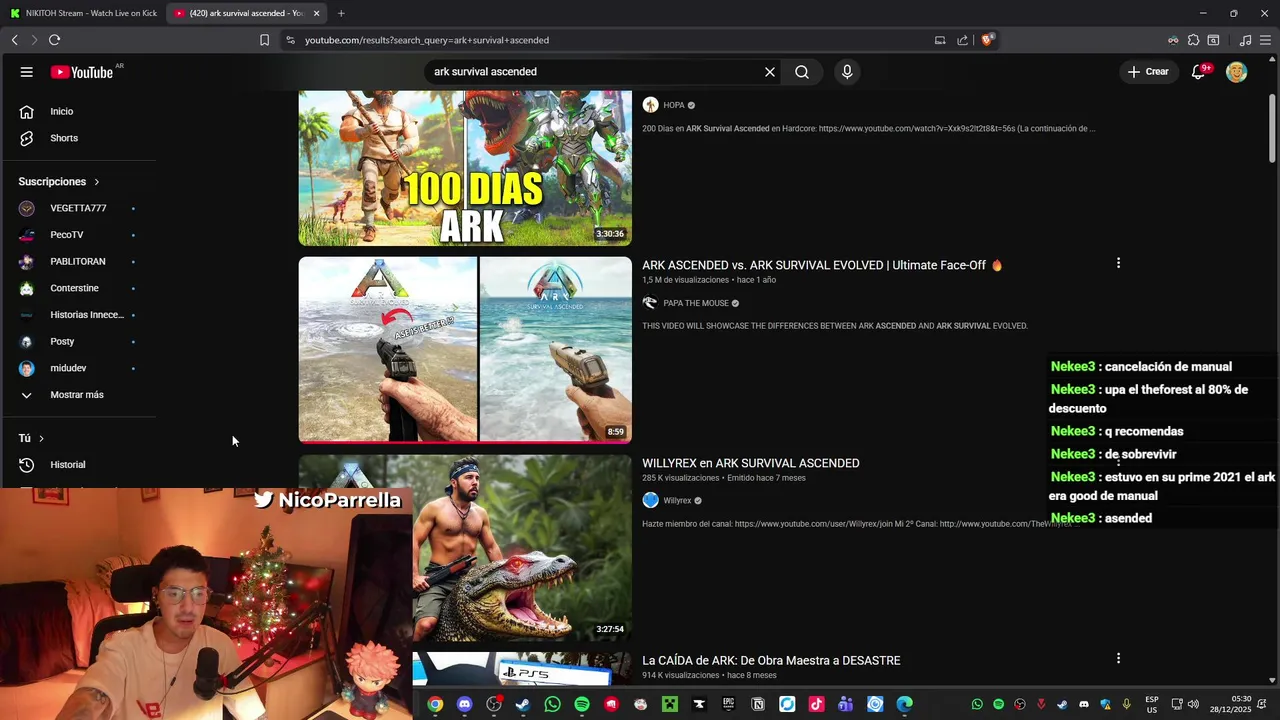The image size is (1280, 720).
Task: Expand Mostrar más subscriptions
Action: (x=77, y=395)
